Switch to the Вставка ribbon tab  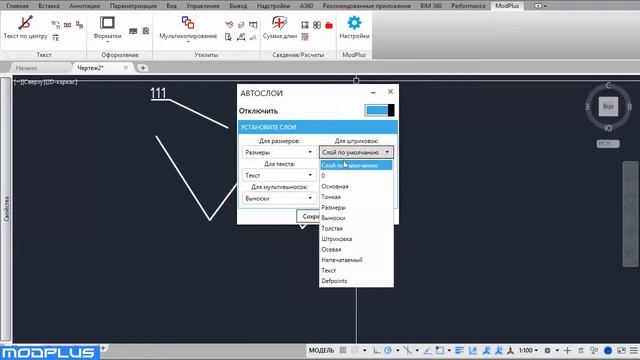click(49, 6)
